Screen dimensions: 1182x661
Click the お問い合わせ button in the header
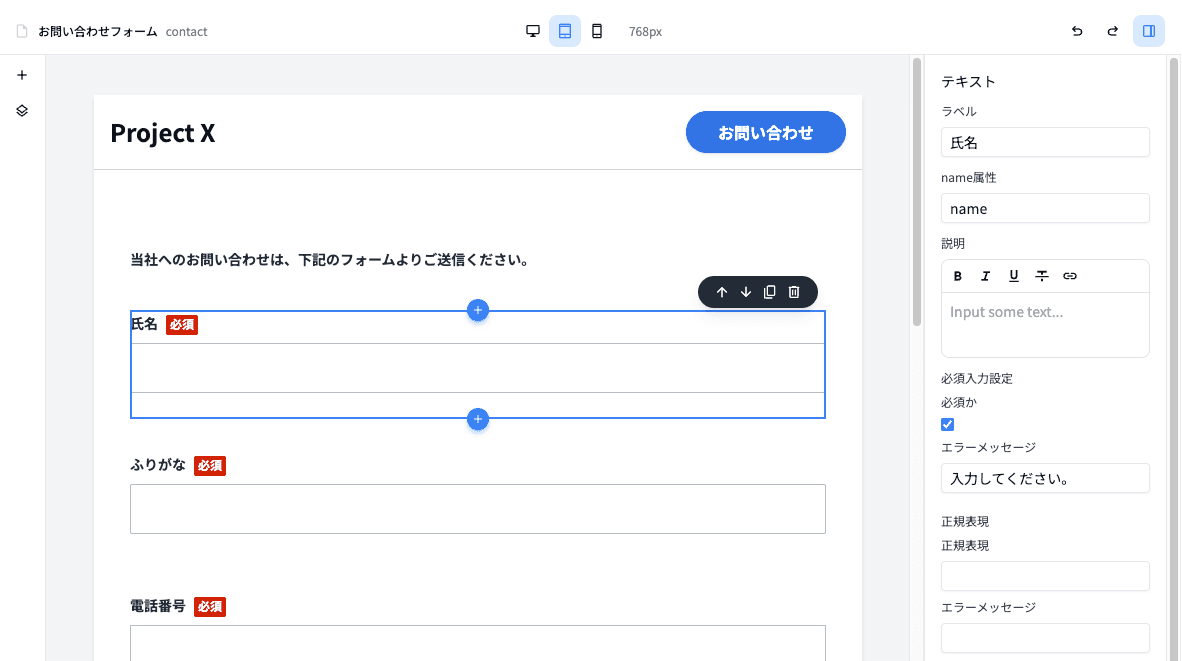766,131
